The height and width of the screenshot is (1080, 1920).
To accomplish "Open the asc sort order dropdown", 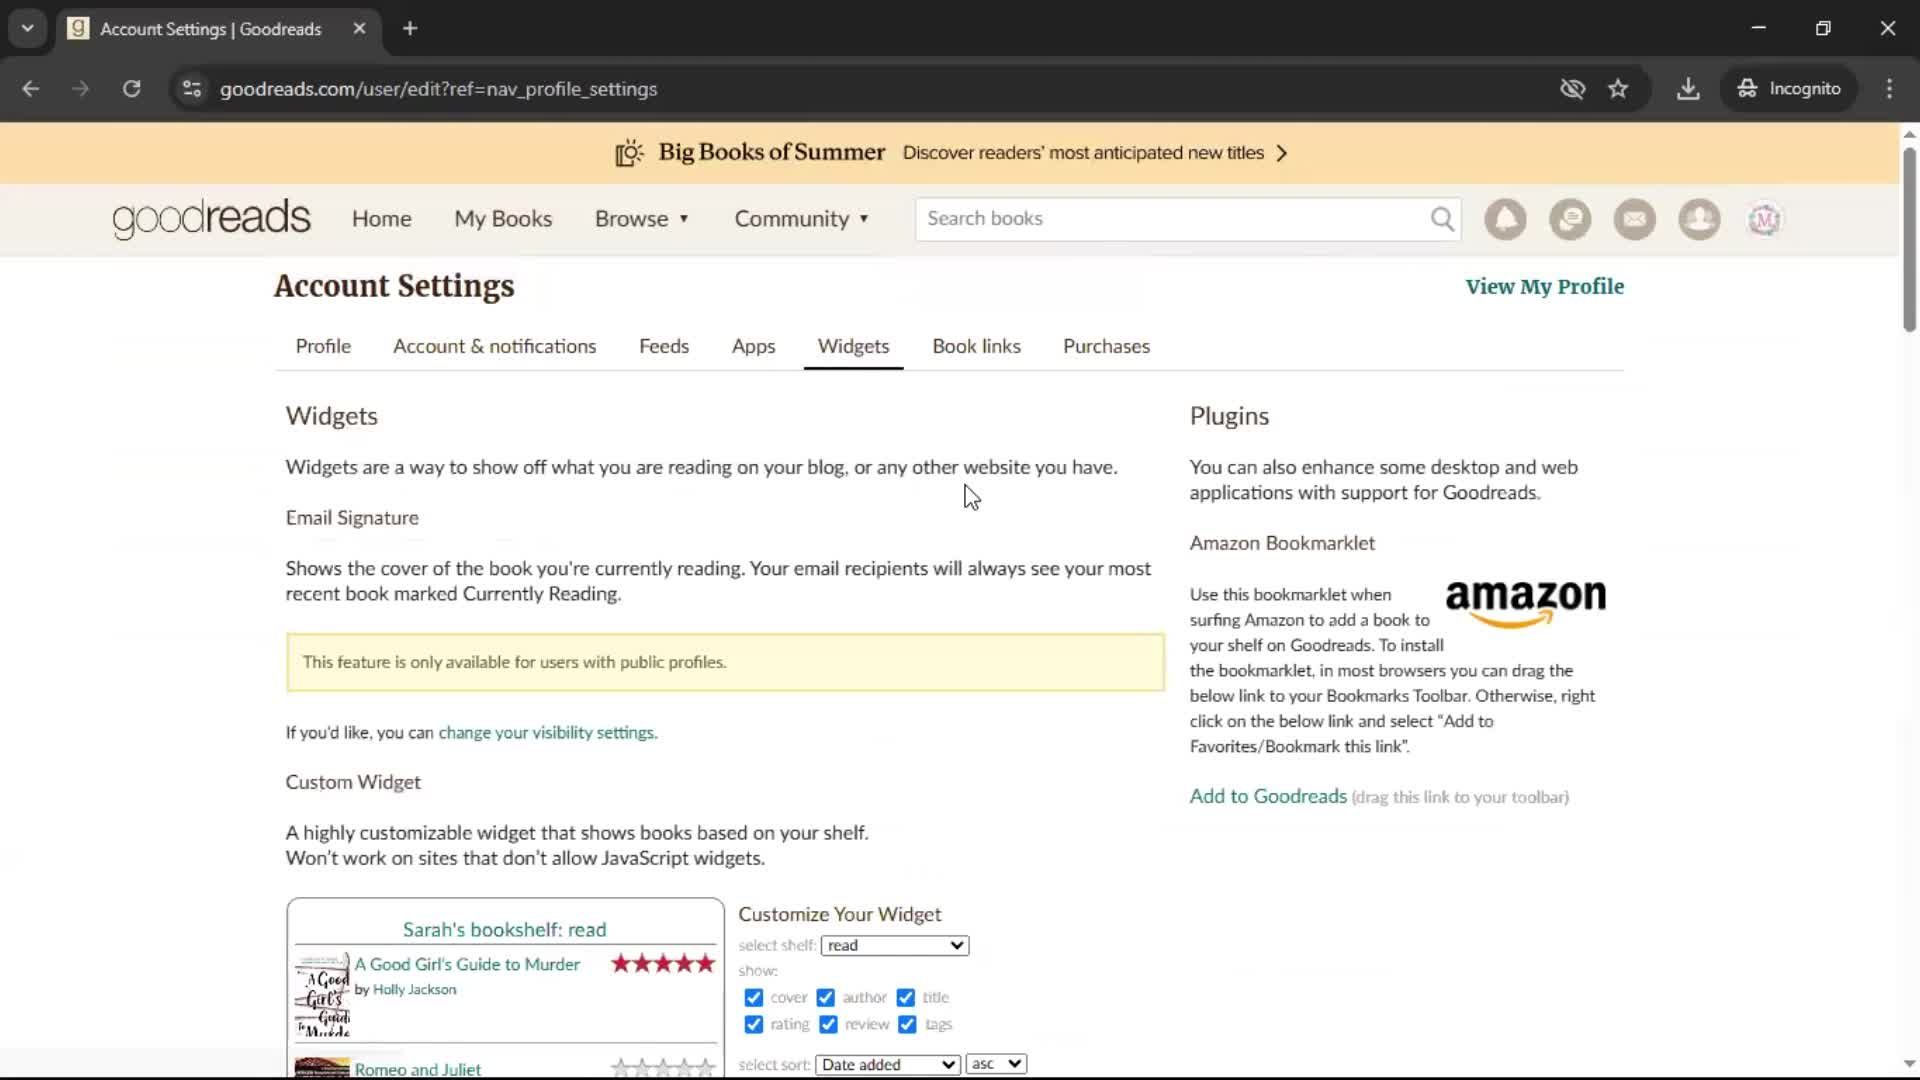I will coord(996,1064).
